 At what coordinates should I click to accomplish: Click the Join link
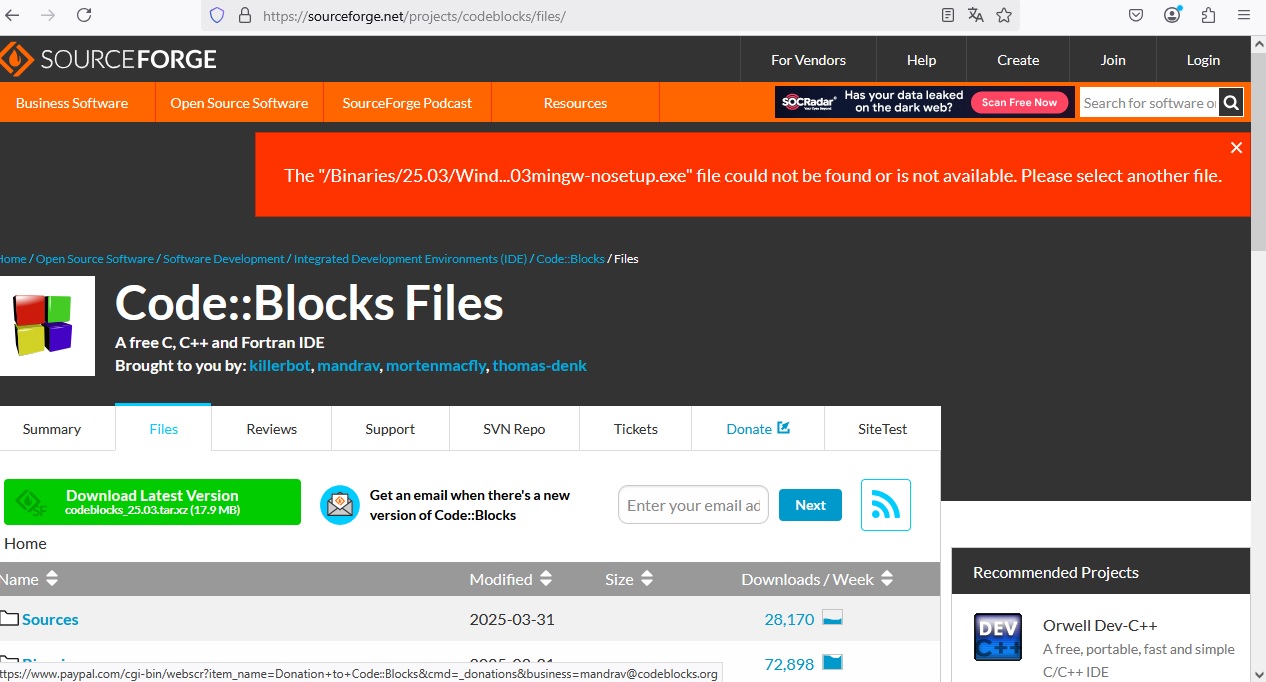[1113, 60]
